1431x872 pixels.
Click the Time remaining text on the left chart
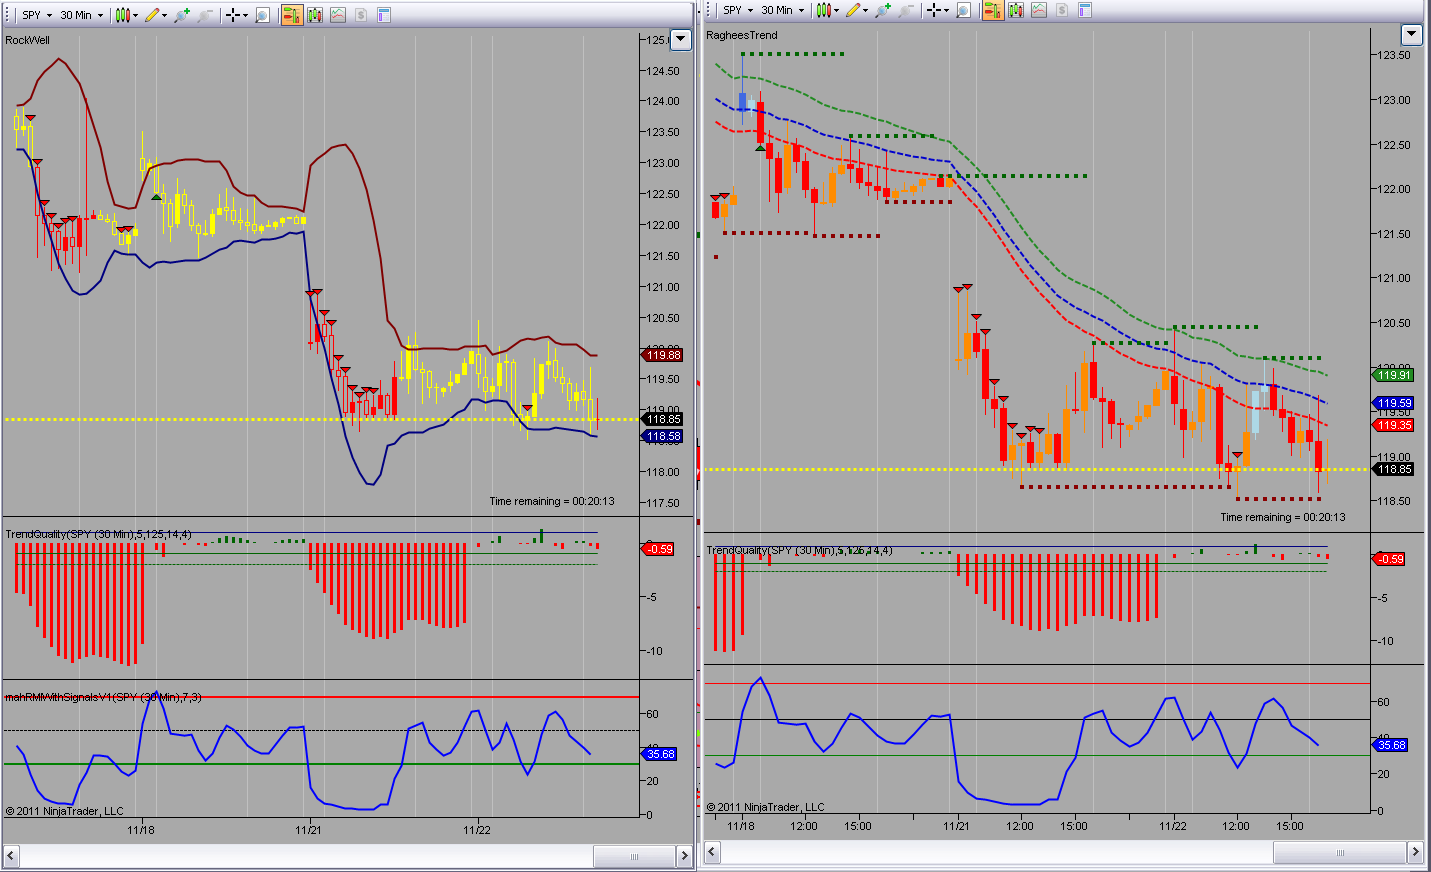(552, 501)
